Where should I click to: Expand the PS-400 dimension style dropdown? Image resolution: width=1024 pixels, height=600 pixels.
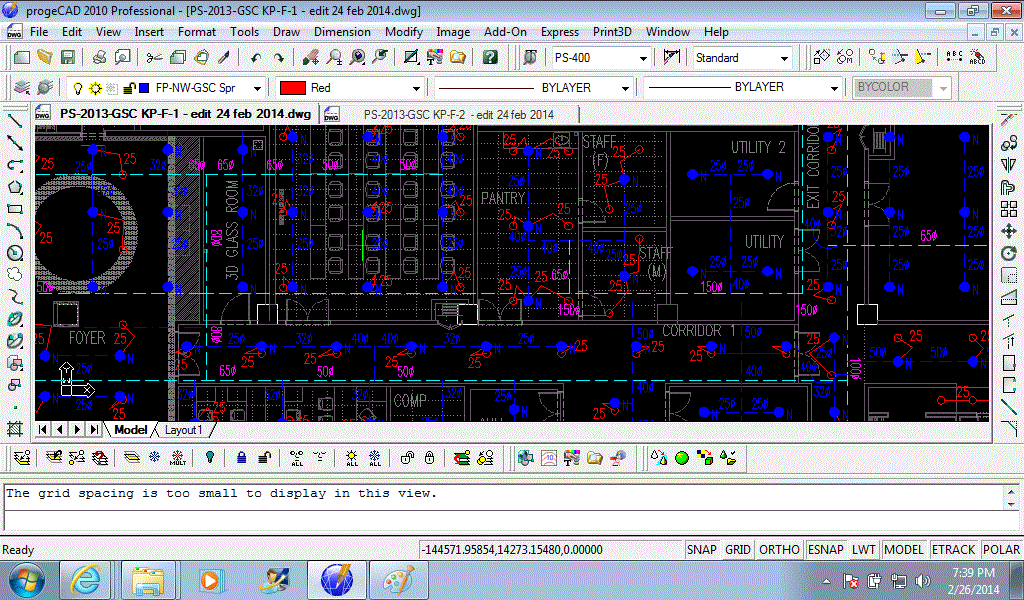(x=601, y=58)
